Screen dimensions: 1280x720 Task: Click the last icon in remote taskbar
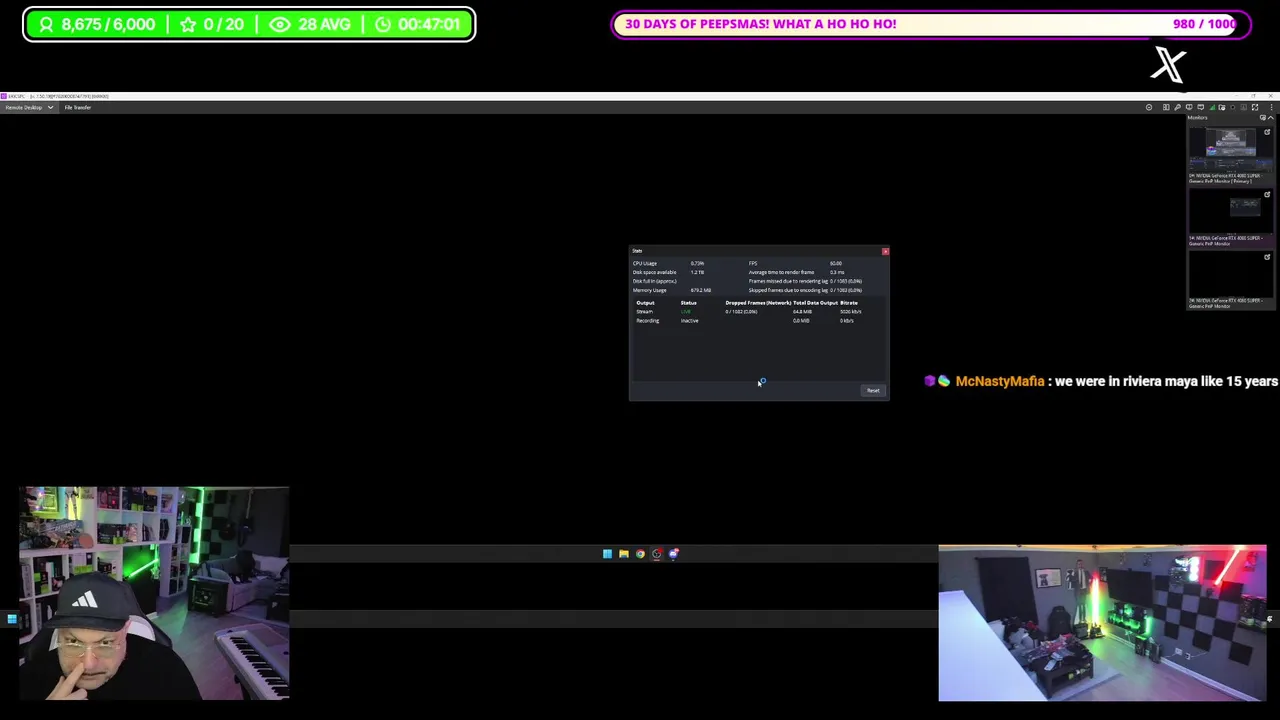674,554
